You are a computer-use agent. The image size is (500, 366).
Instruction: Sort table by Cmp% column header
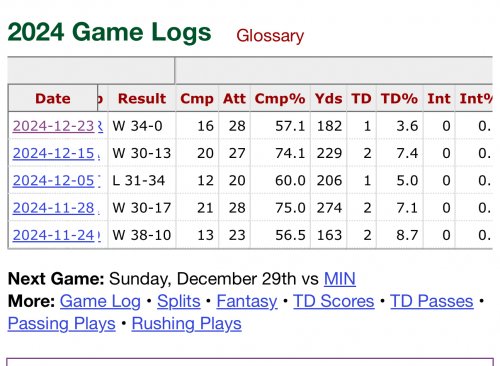click(280, 98)
